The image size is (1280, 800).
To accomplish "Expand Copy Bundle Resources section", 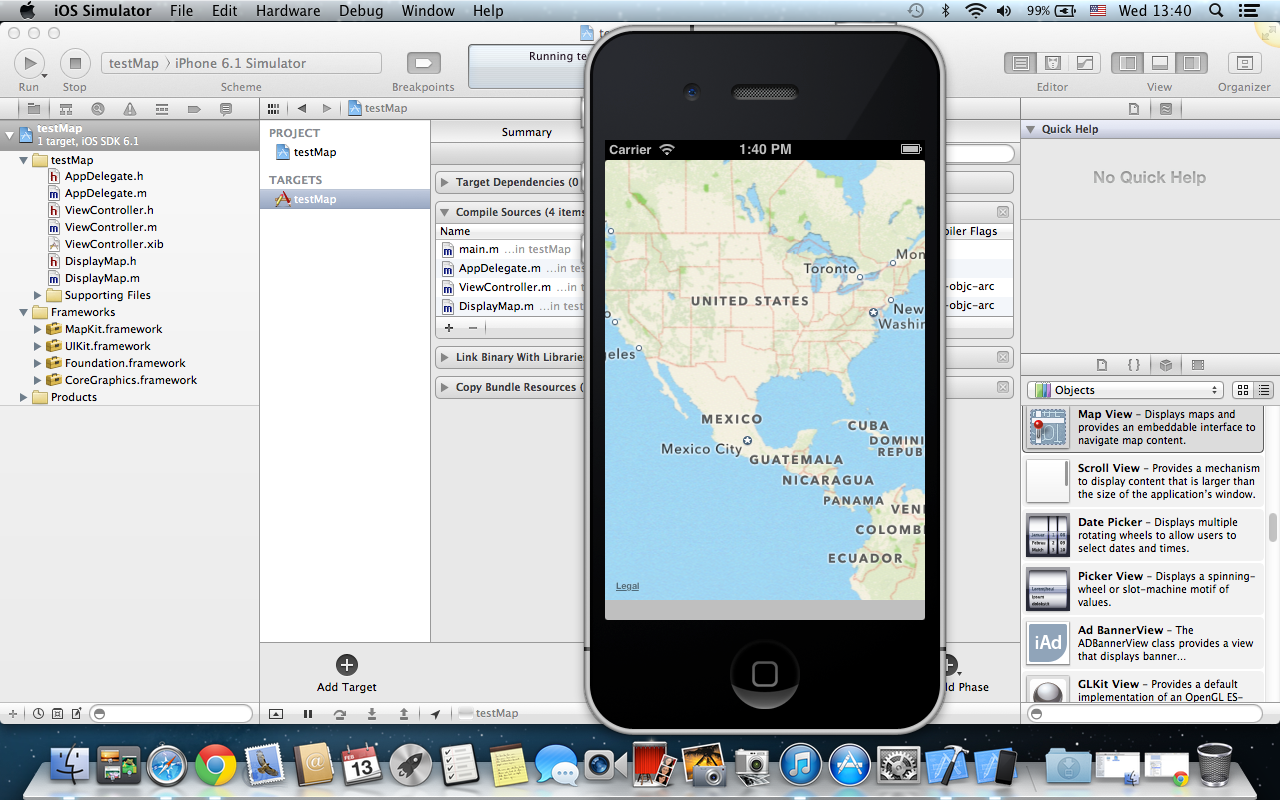I will (445, 387).
